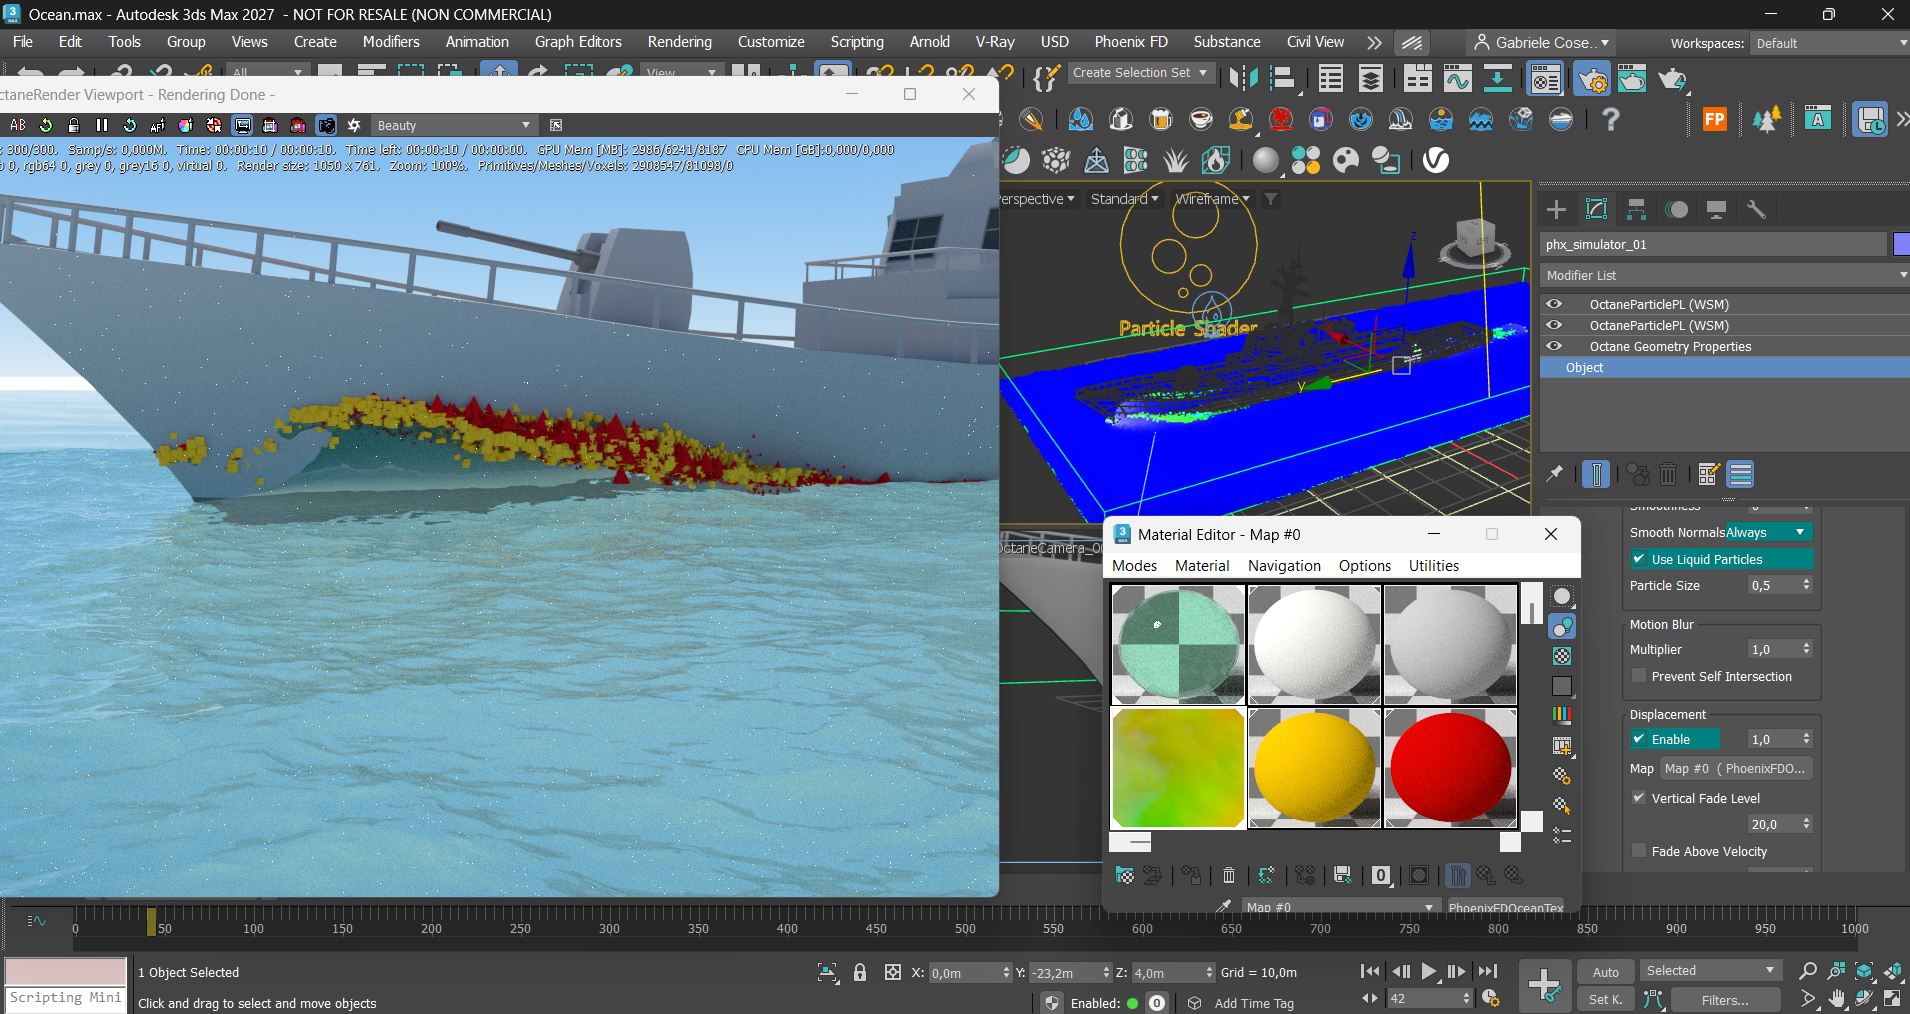Click the Reset Map trash icon in Material Editor
The width and height of the screenshot is (1910, 1014).
[1229, 876]
